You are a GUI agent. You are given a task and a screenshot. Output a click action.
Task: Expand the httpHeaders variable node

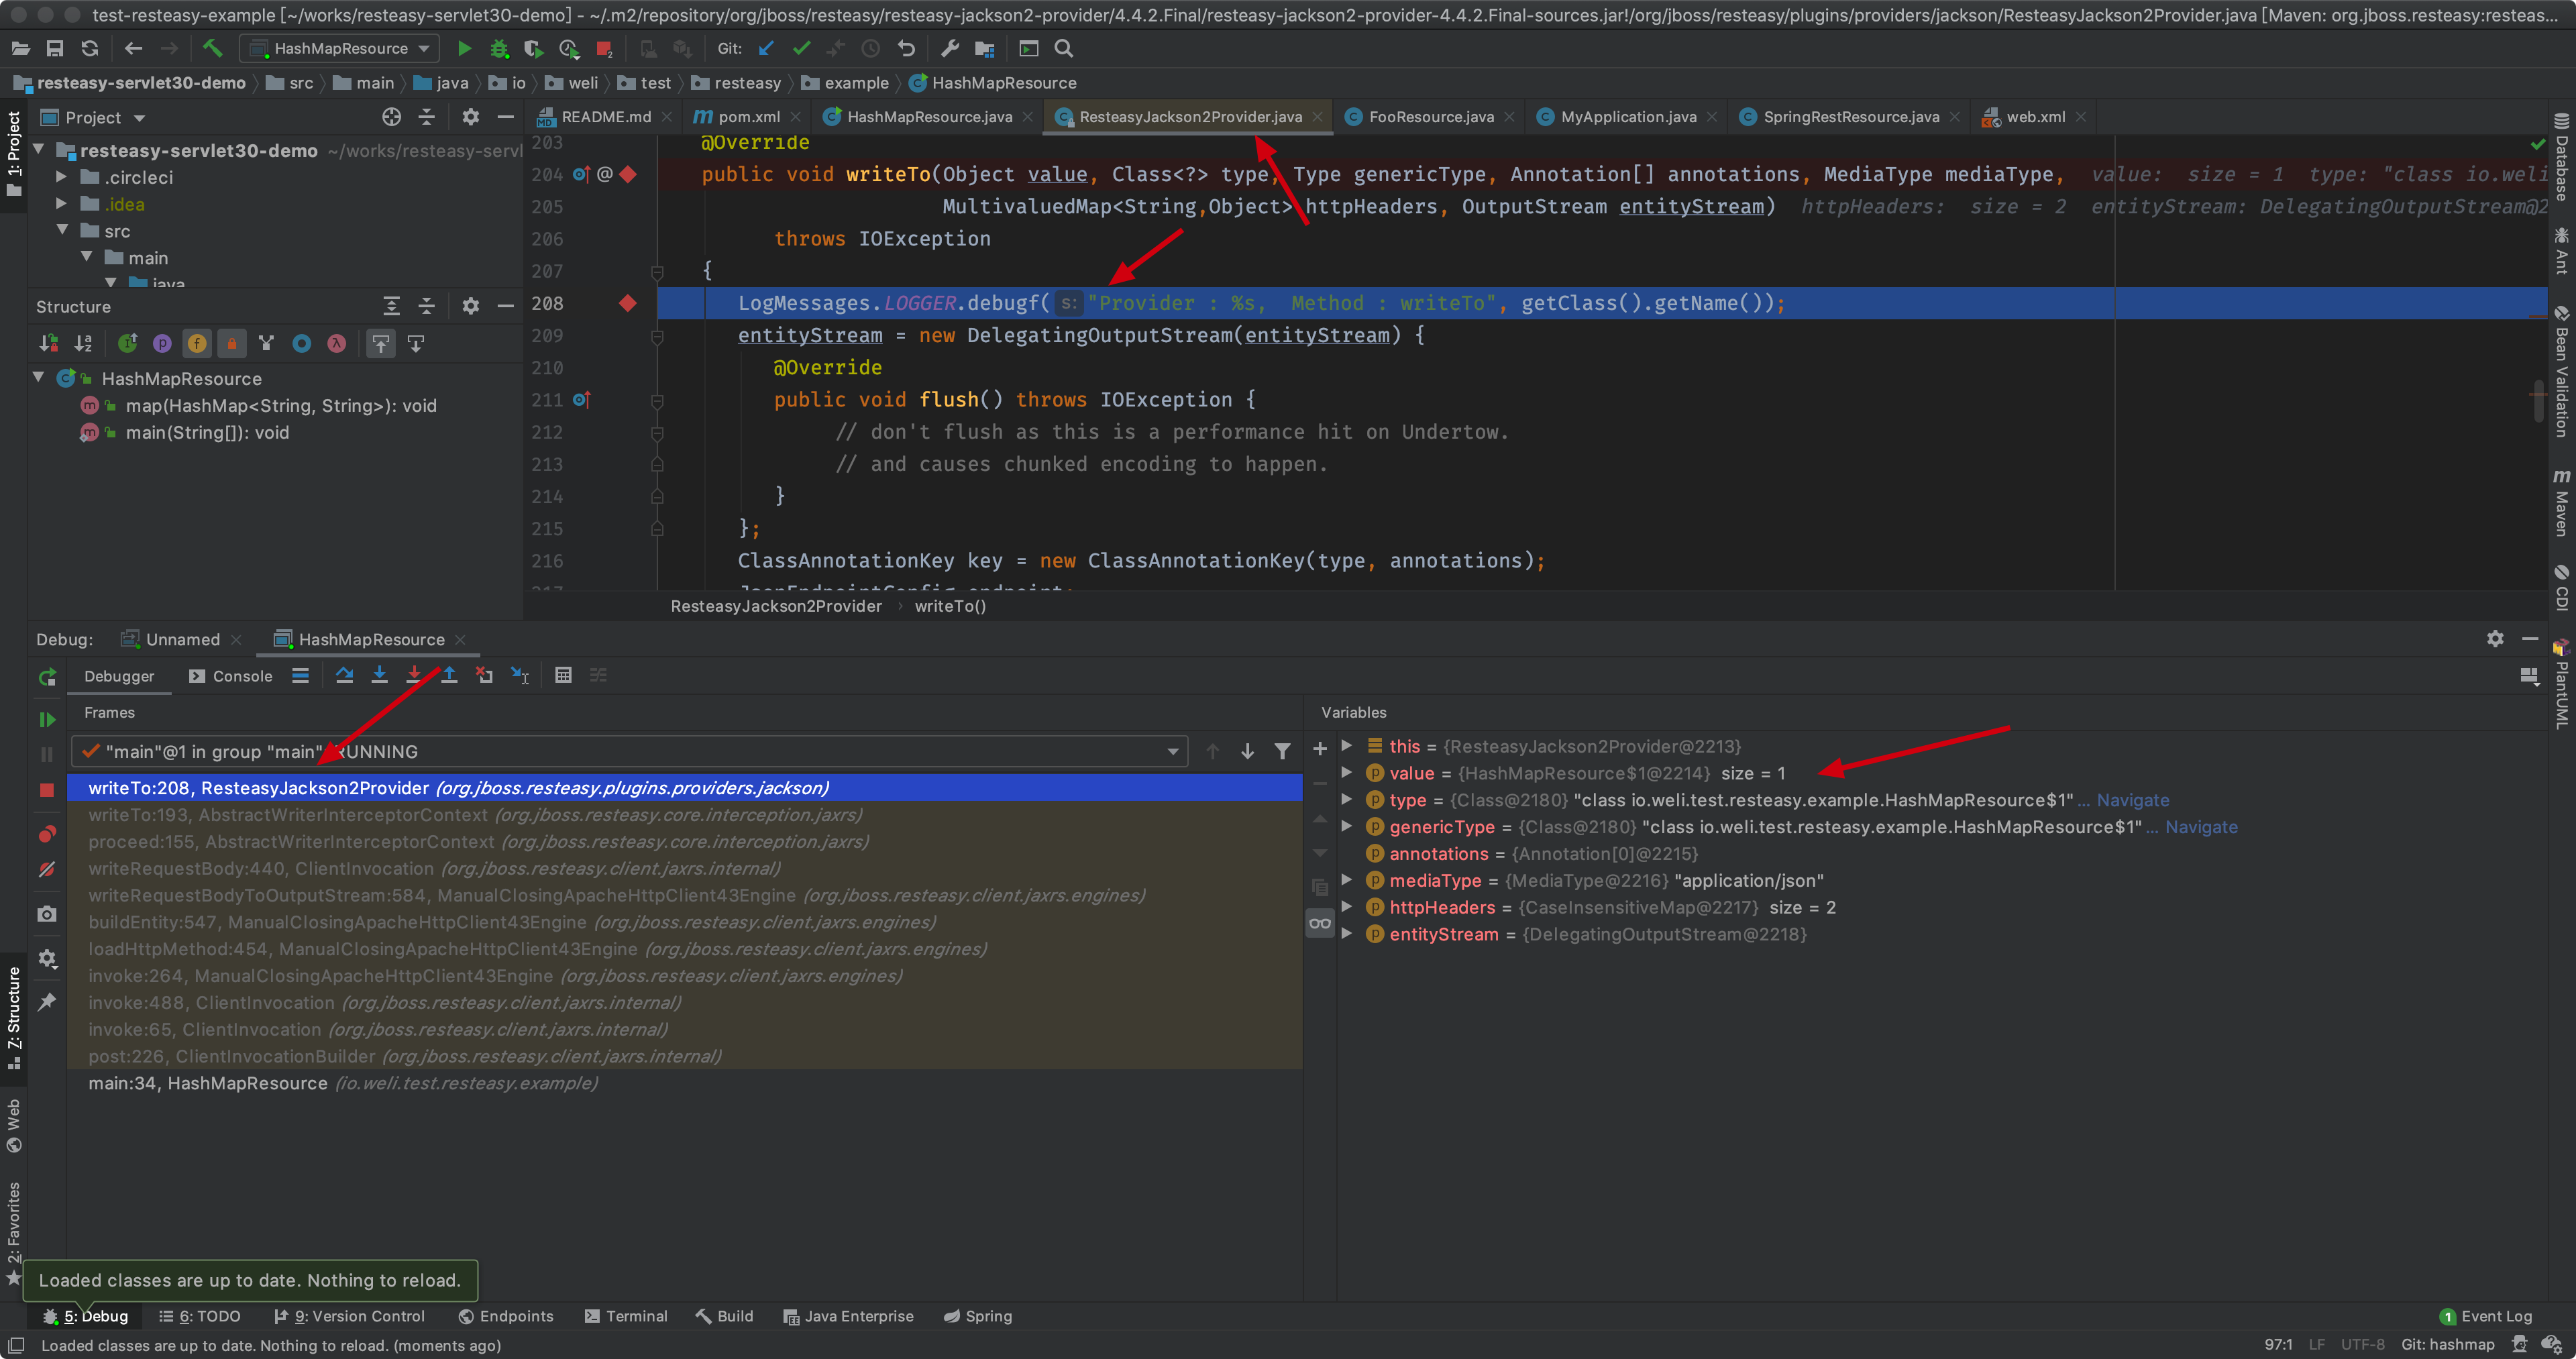pyautogui.click(x=1347, y=907)
